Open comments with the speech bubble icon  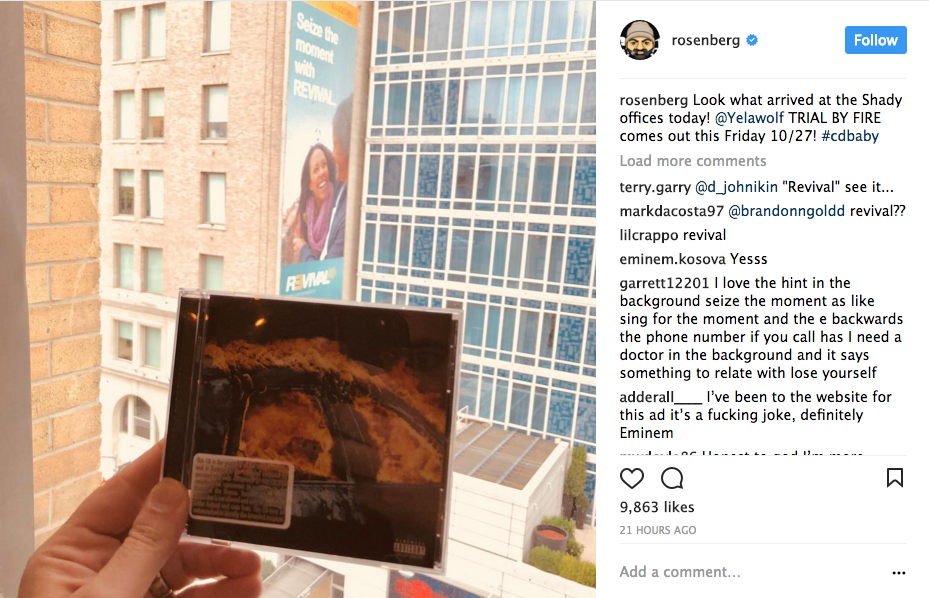click(x=672, y=478)
